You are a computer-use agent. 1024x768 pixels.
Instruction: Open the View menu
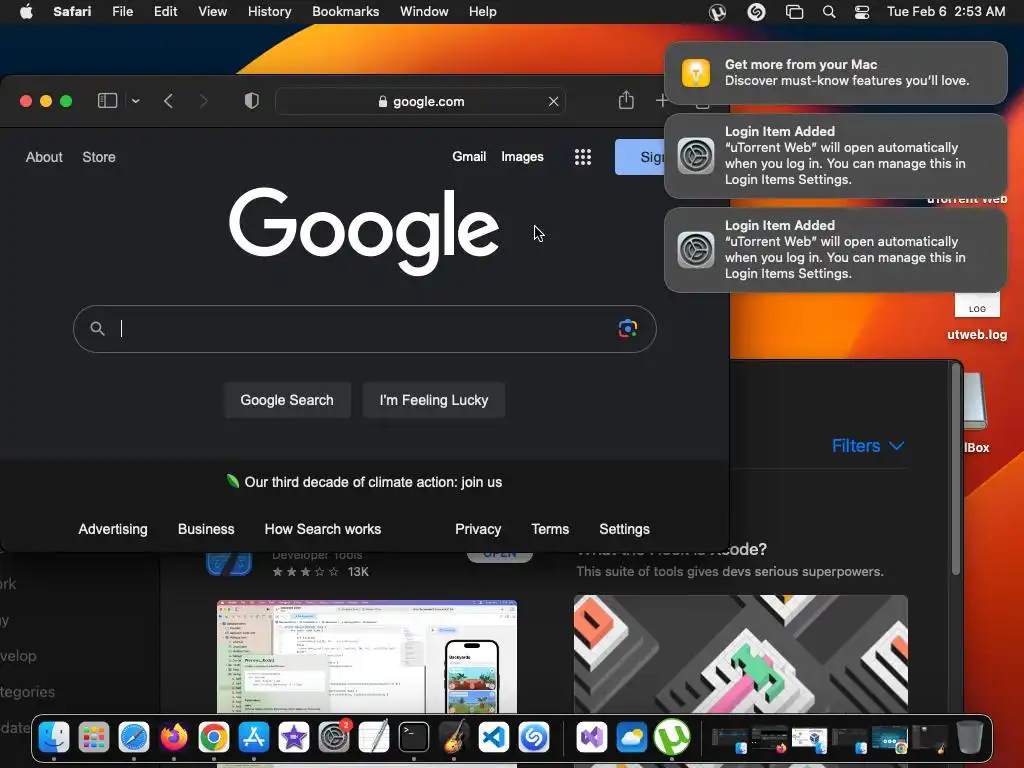212,12
